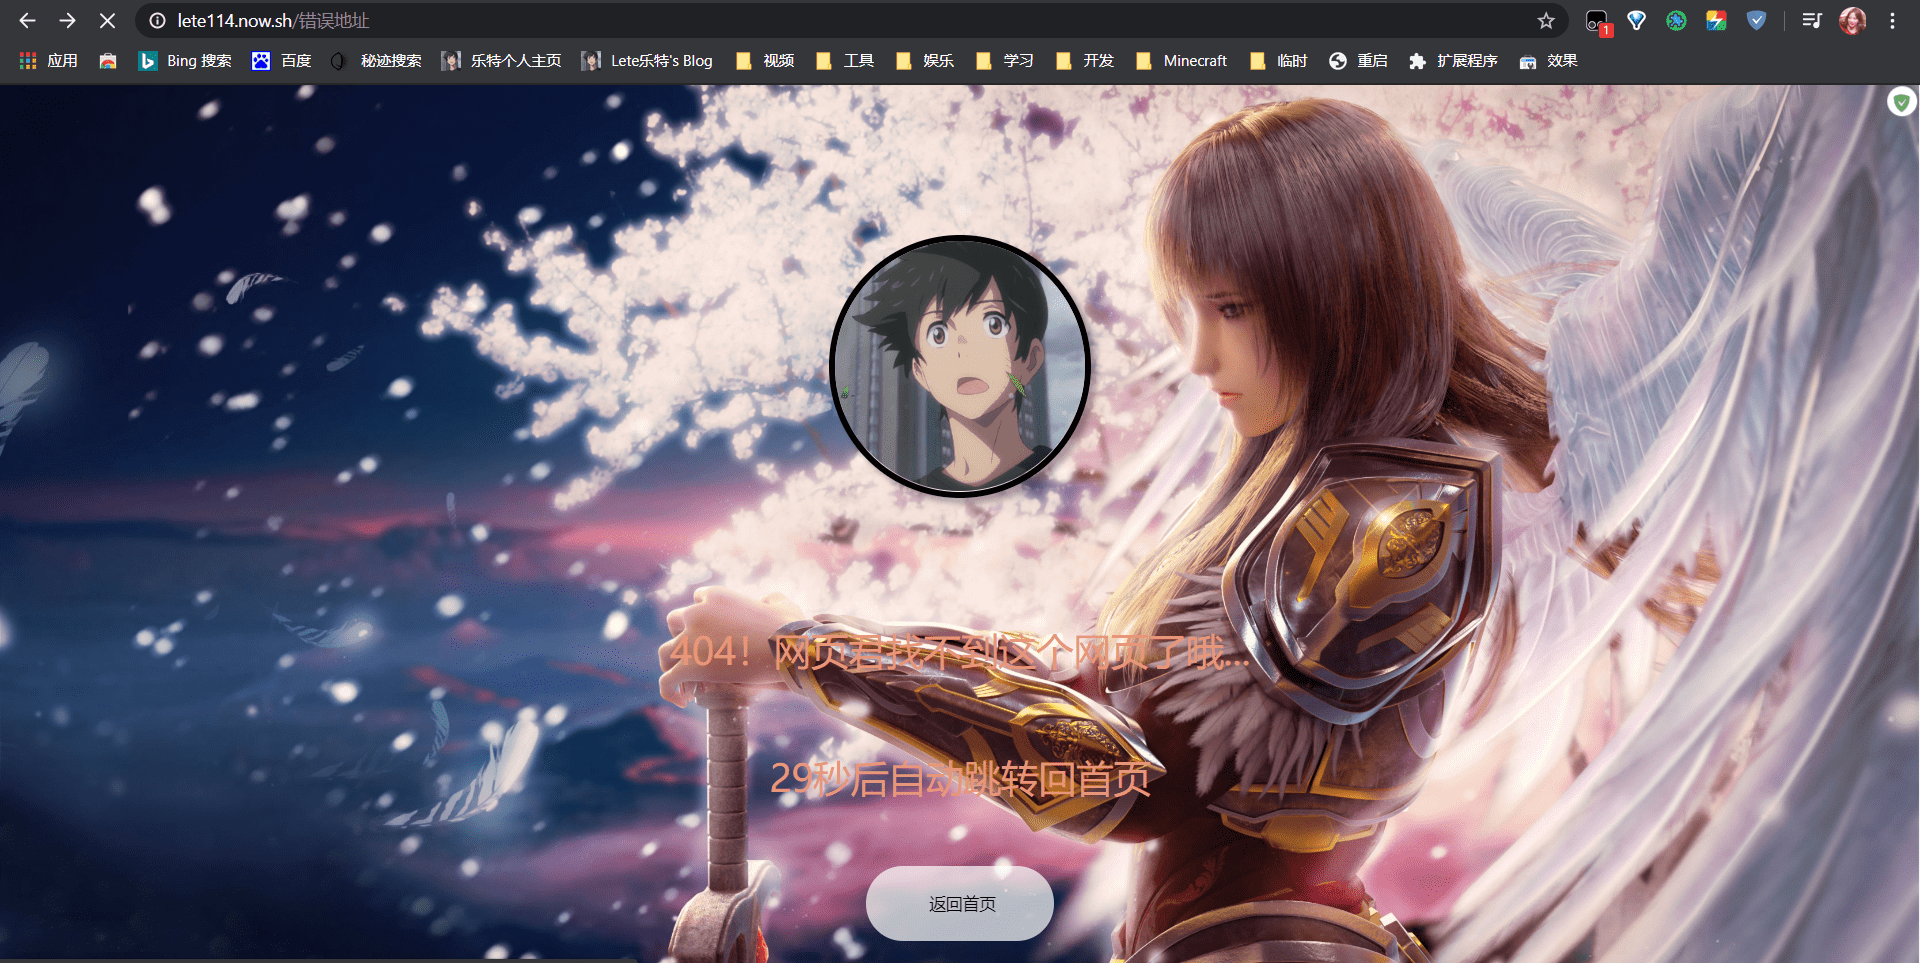This screenshot has width=1920, height=963.
Task: Click the colorful lightning bolt extension icon
Action: coord(1716,21)
